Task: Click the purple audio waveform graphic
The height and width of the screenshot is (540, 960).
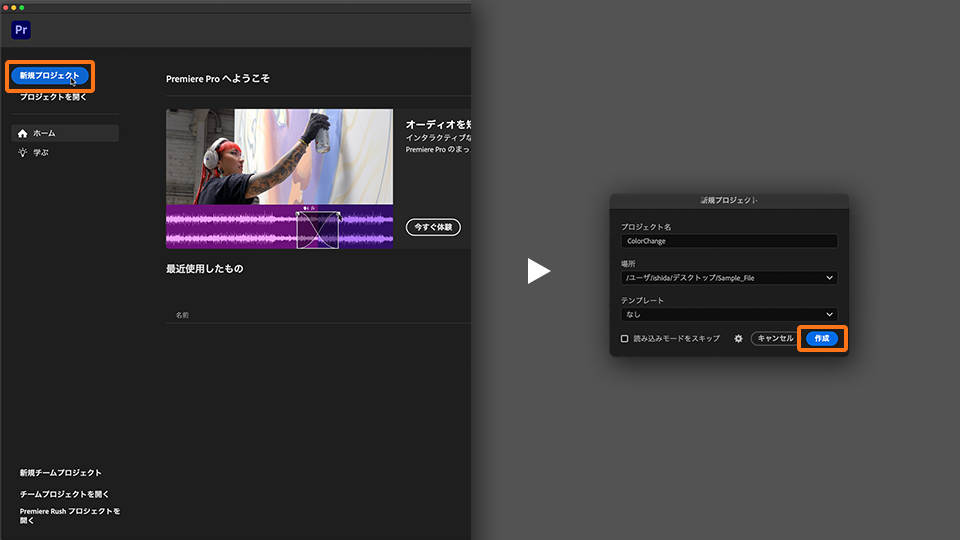Action: tap(279, 227)
